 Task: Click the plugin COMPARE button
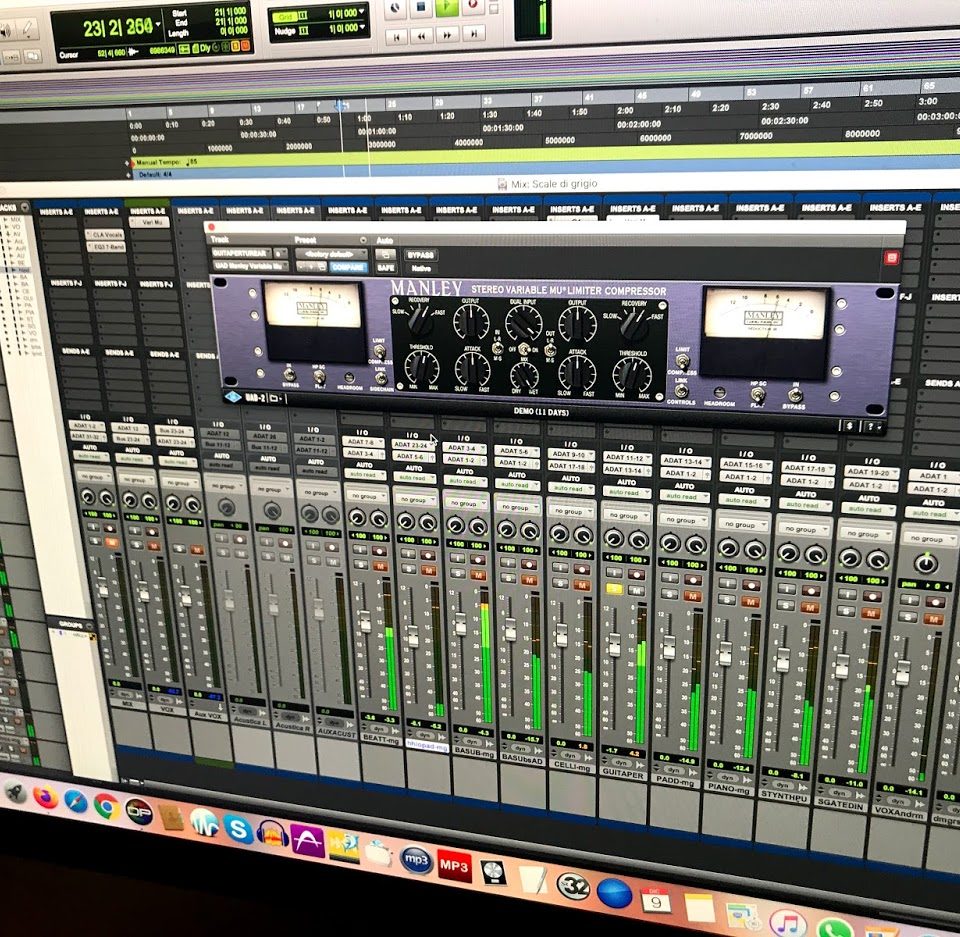click(x=348, y=267)
